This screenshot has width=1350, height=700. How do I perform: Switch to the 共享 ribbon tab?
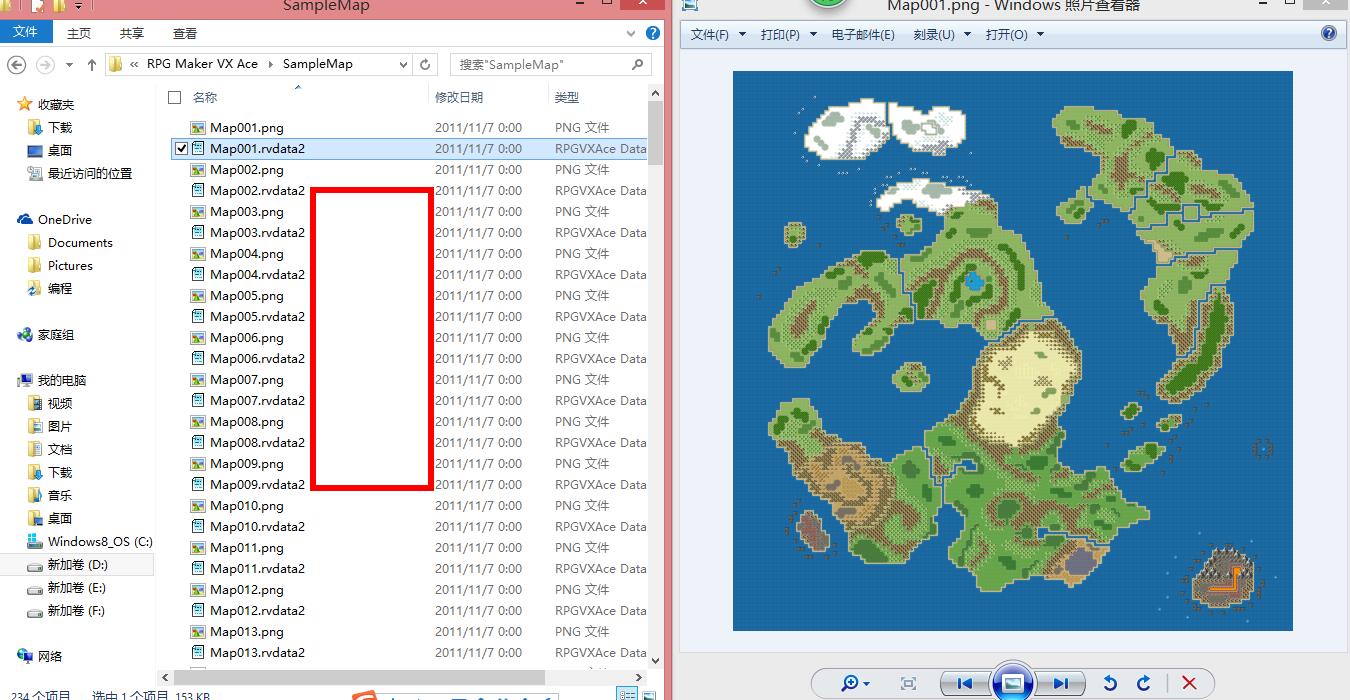point(132,33)
